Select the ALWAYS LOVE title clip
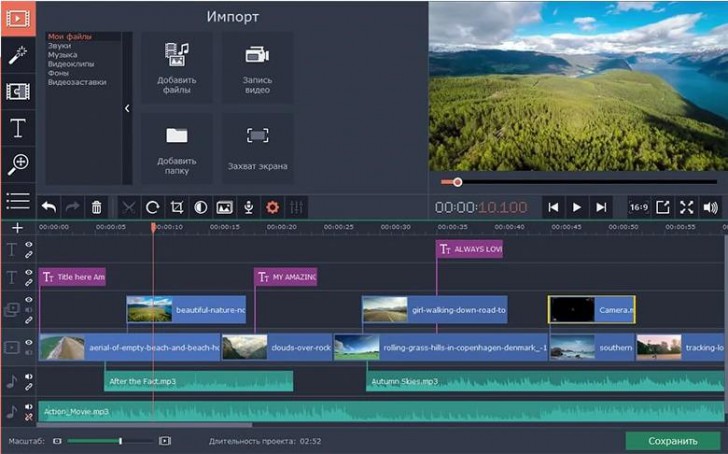Image resolution: width=728 pixels, height=454 pixels. click(x=469, y=249)
